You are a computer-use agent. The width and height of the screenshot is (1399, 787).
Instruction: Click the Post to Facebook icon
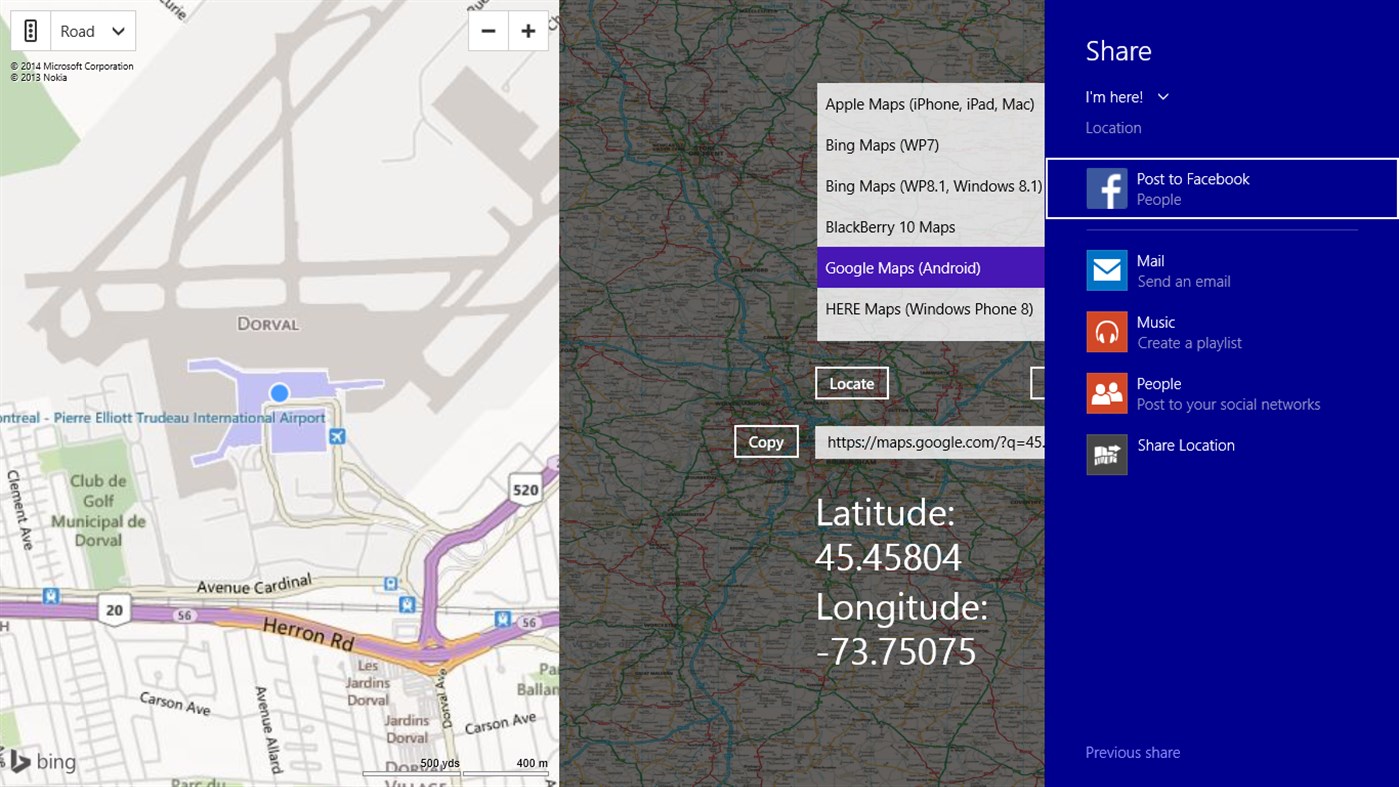point(1106,188)
